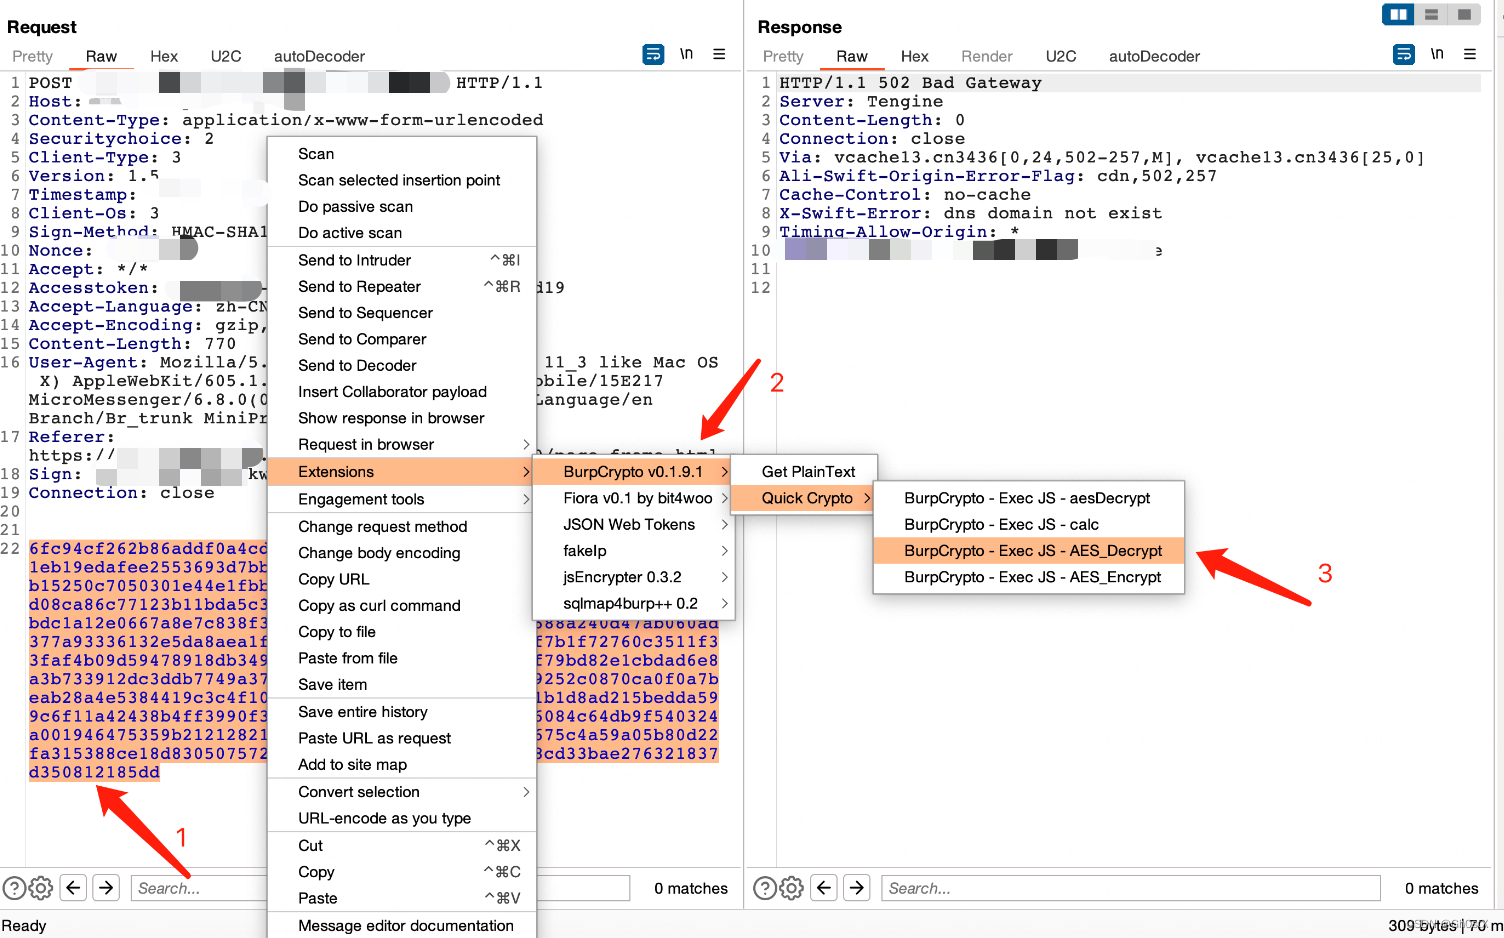Open Request search settings gear
1504x938 pixels.
click(41, 888)
